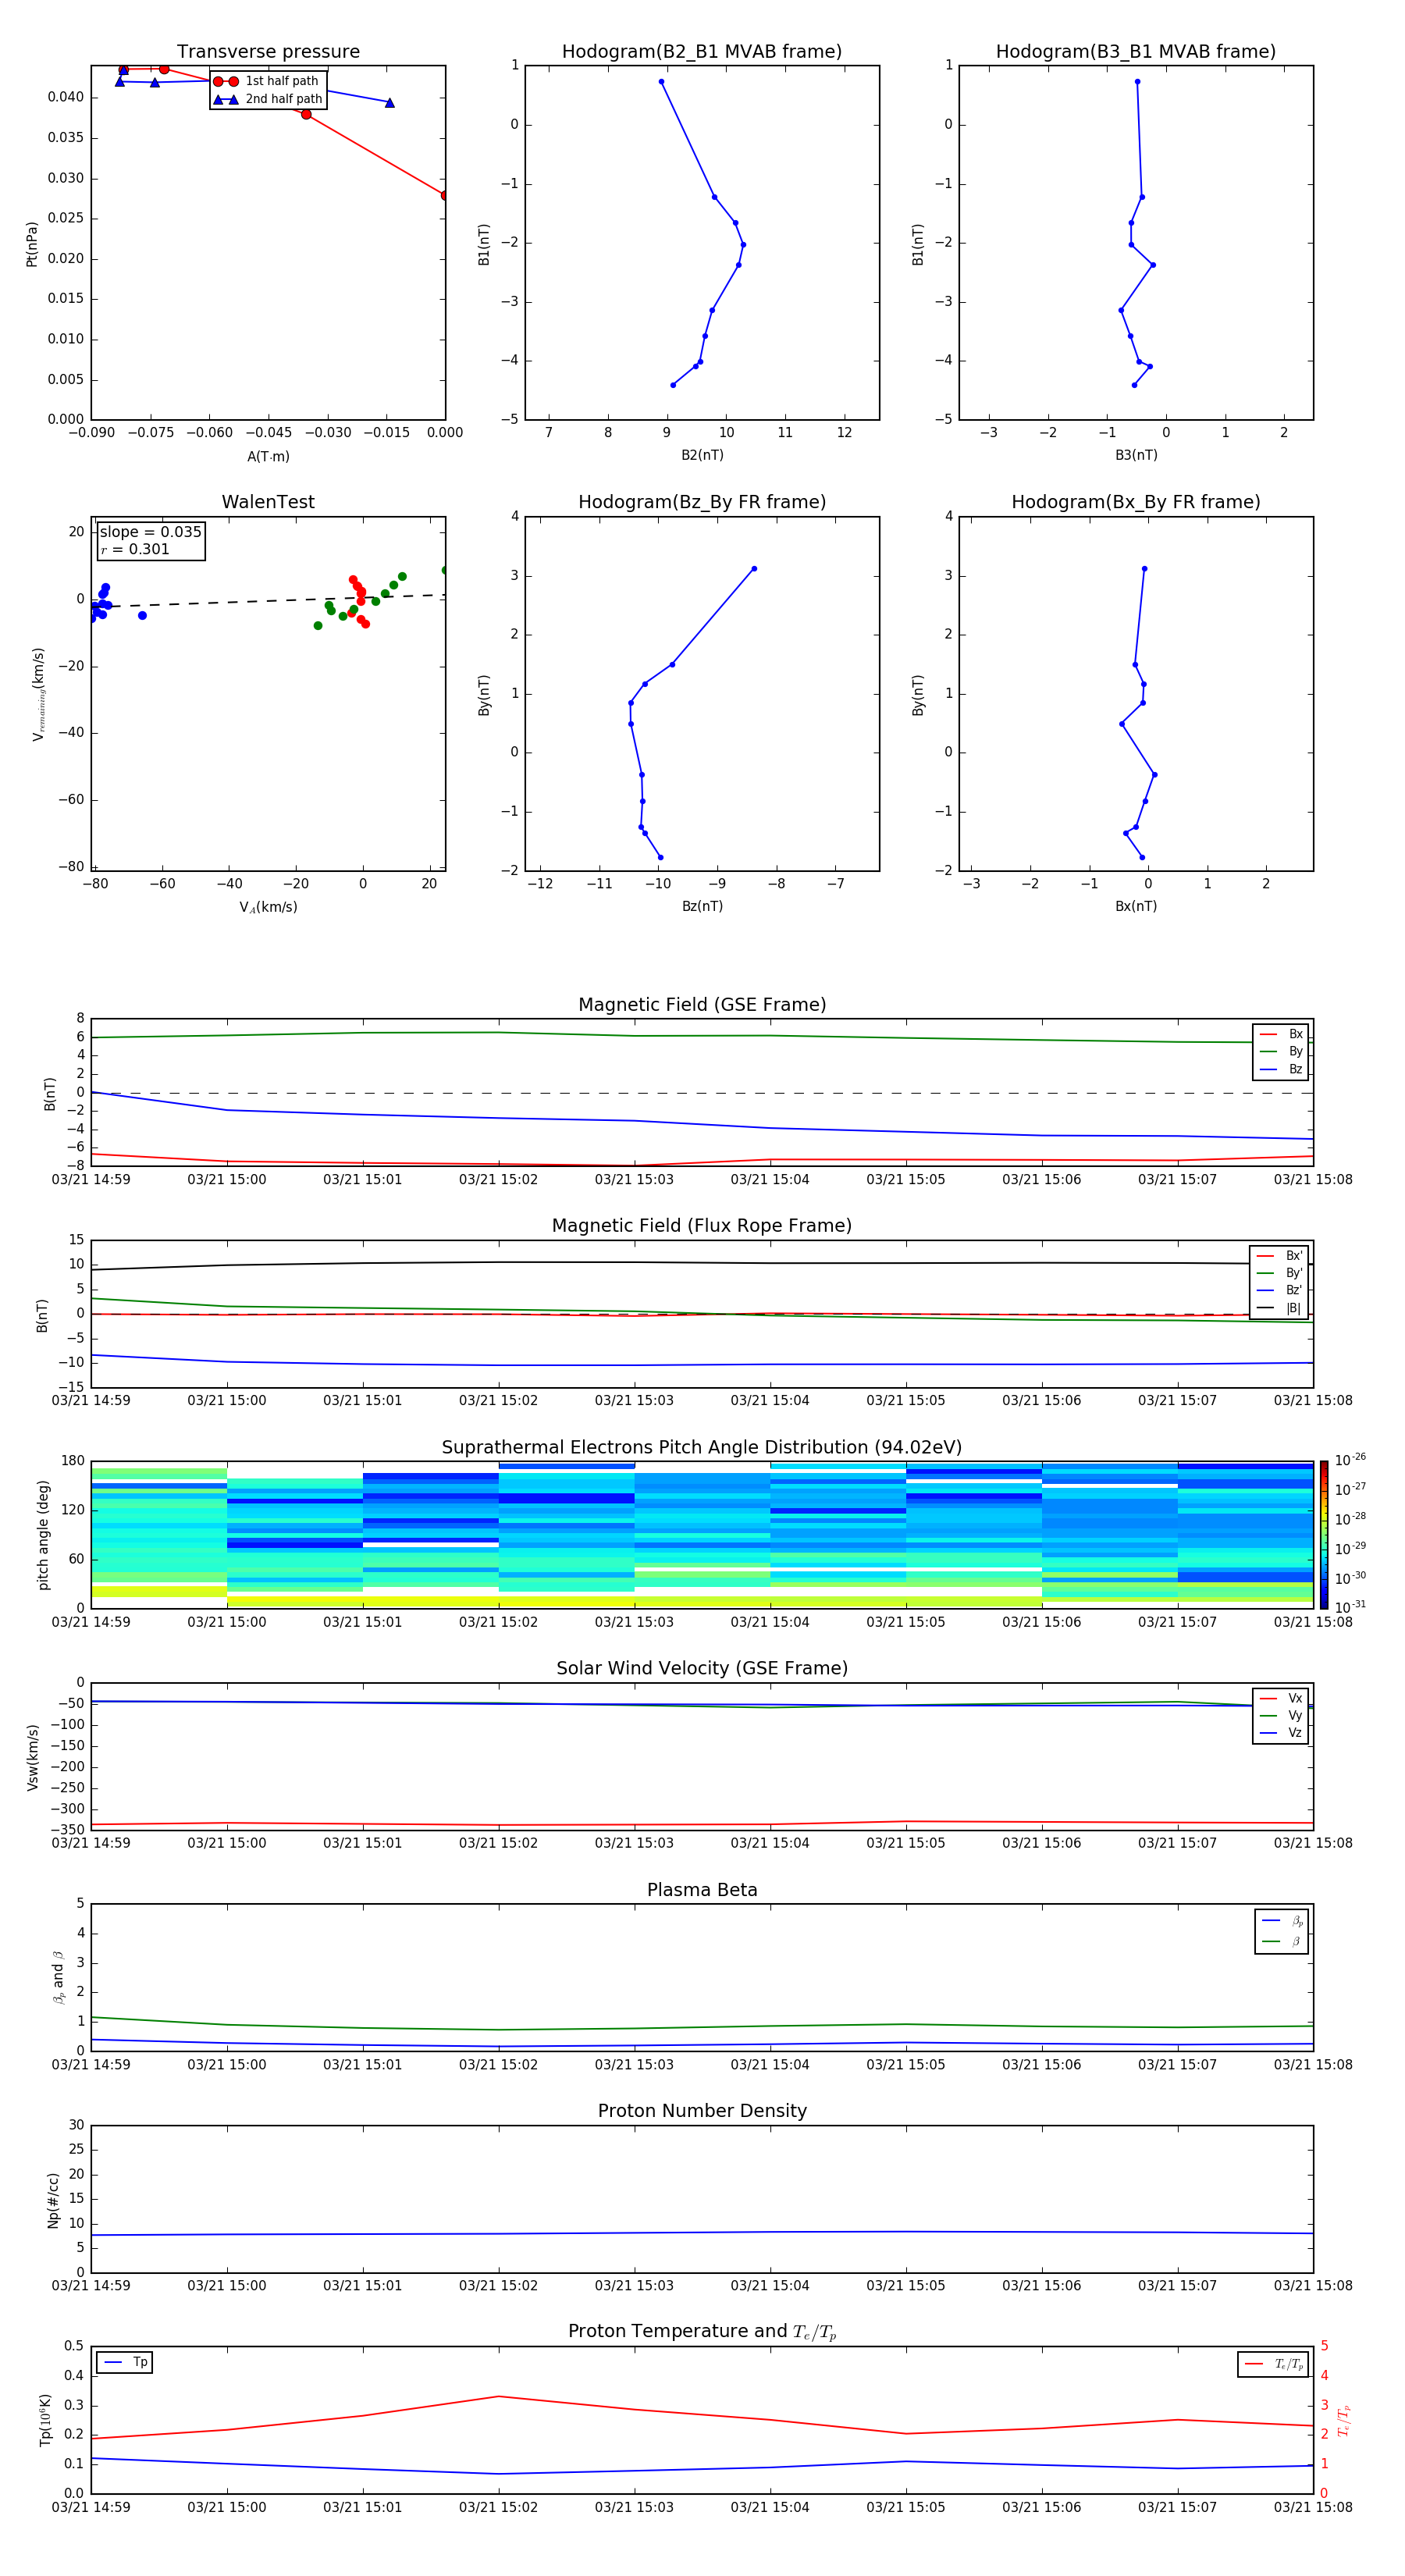Viewport: 1405px width, 2576px height.
Task: Click the isolated blue dot near -66 in WalenTest
Action: tap(142, 616)
